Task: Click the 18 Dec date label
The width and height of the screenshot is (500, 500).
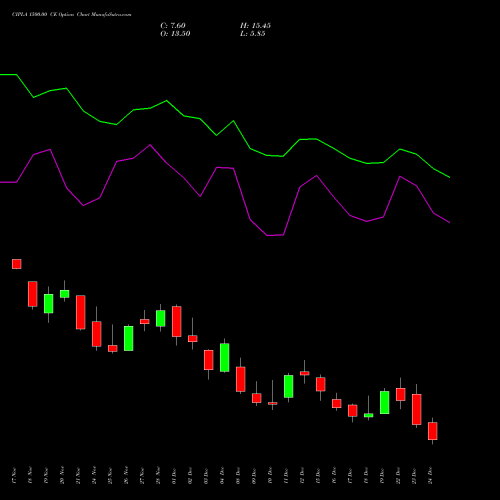Action: click(x=366, y=476)
